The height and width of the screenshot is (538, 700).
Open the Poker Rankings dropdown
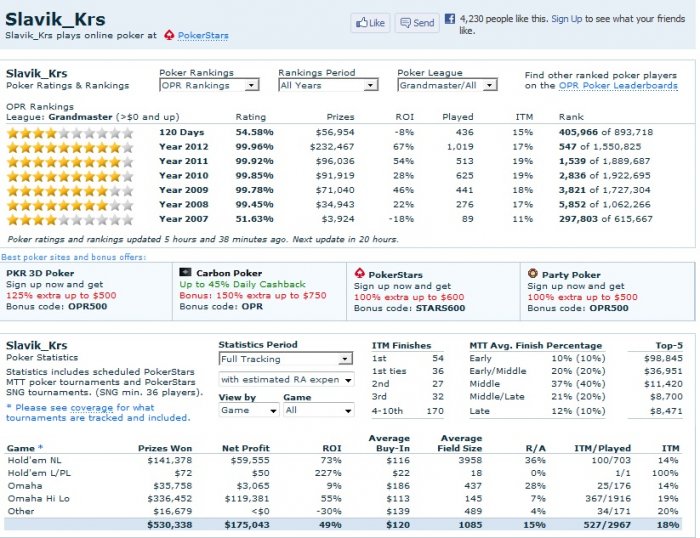tap(209, 85)
